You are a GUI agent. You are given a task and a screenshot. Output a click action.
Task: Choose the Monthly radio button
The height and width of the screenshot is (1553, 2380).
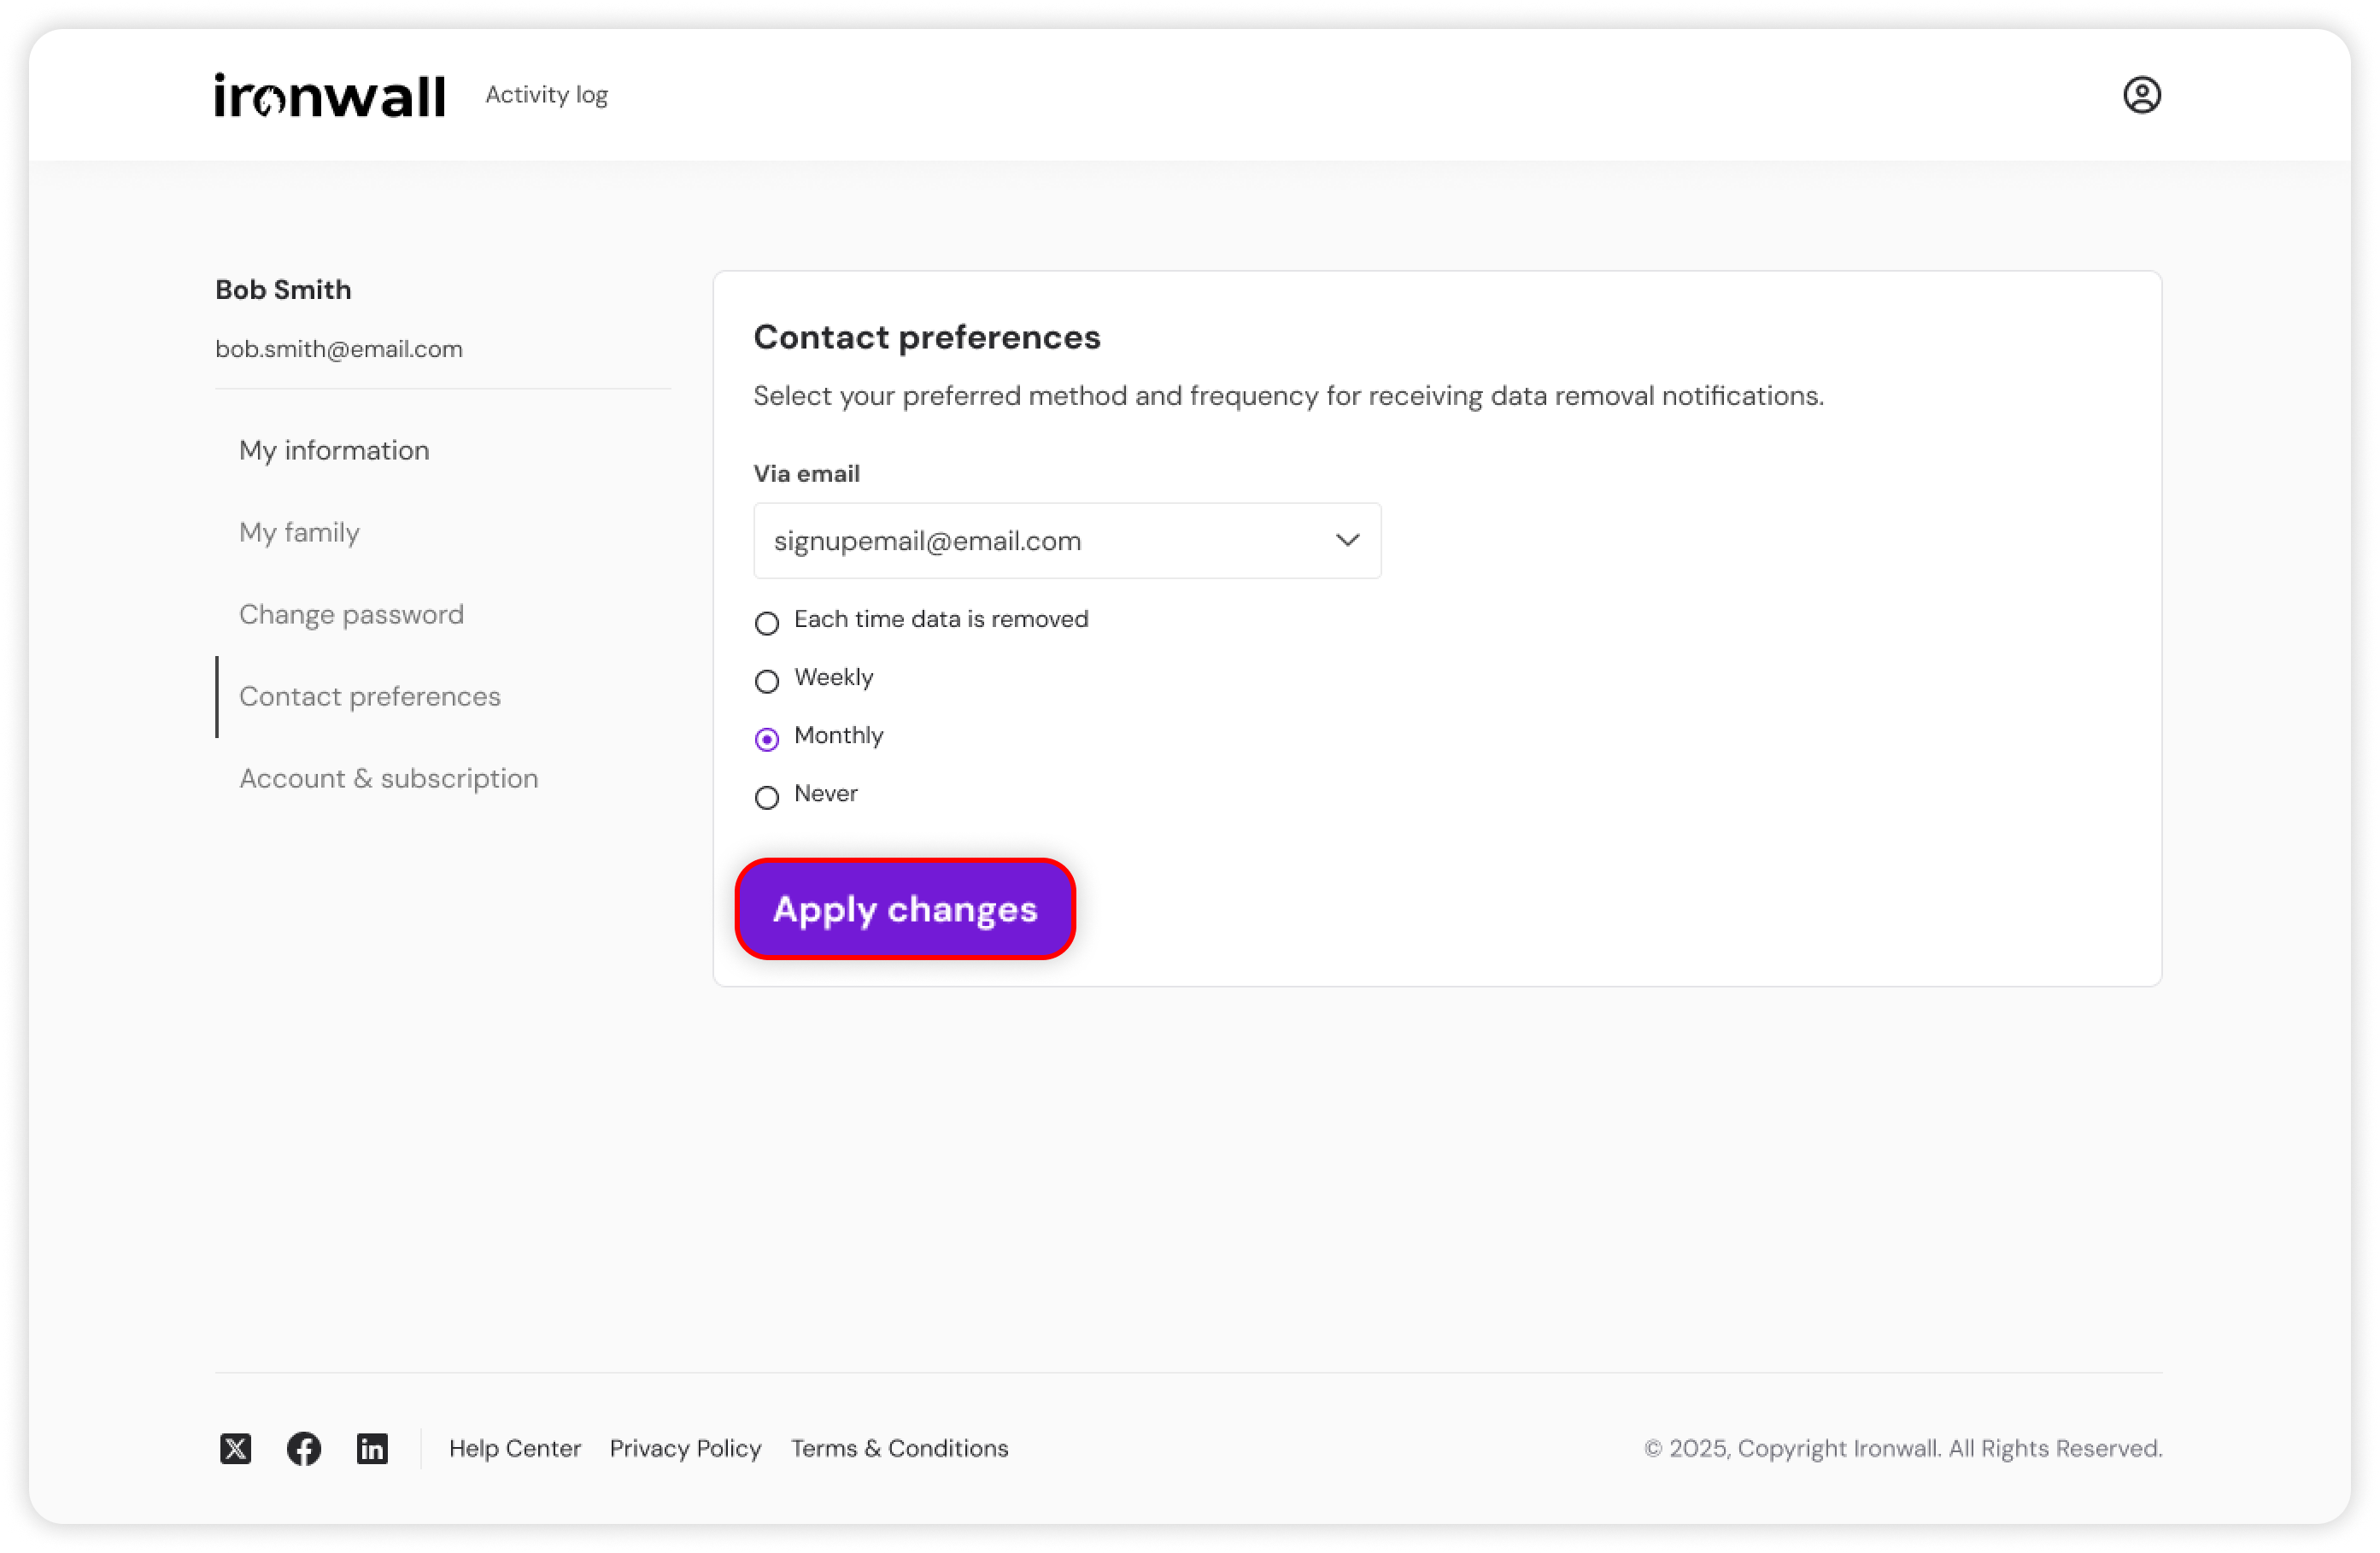tap(767, 739)
